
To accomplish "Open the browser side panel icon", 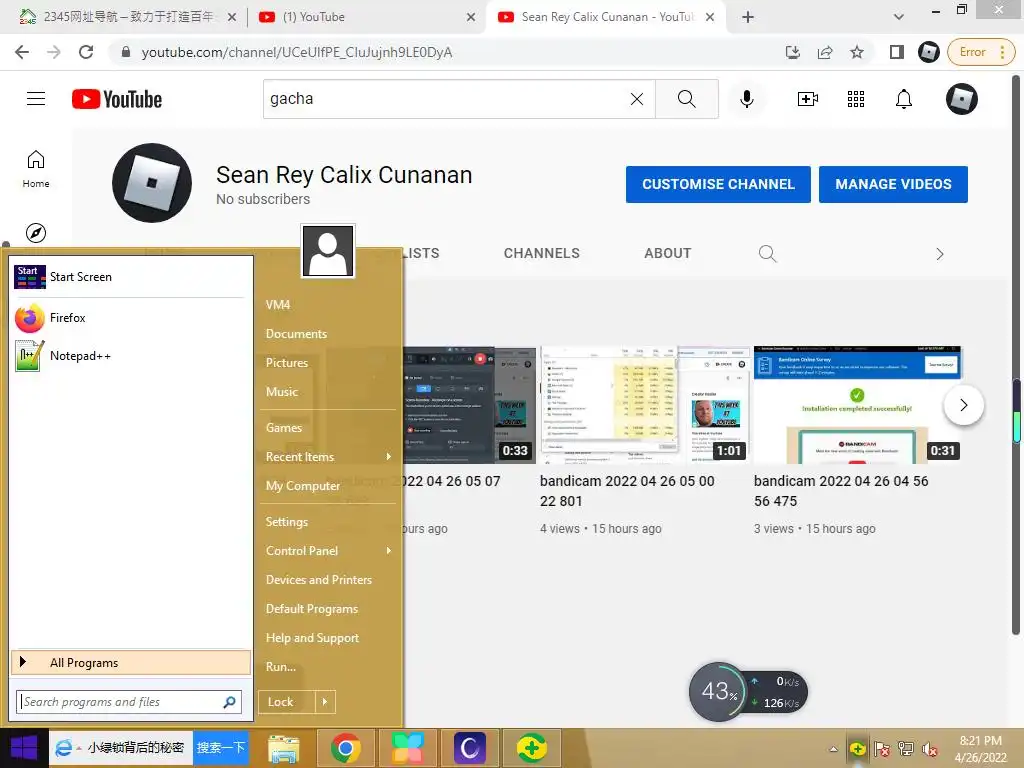I will pyautogui.click(x=897, y=52).
